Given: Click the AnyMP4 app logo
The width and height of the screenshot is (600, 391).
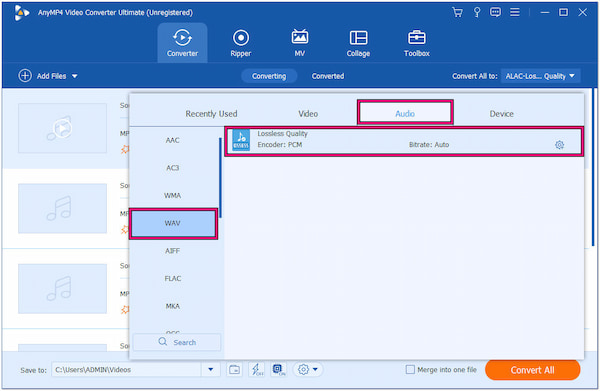Looking at the screenshot, I should pyautogui.click(x=22, y=13).
